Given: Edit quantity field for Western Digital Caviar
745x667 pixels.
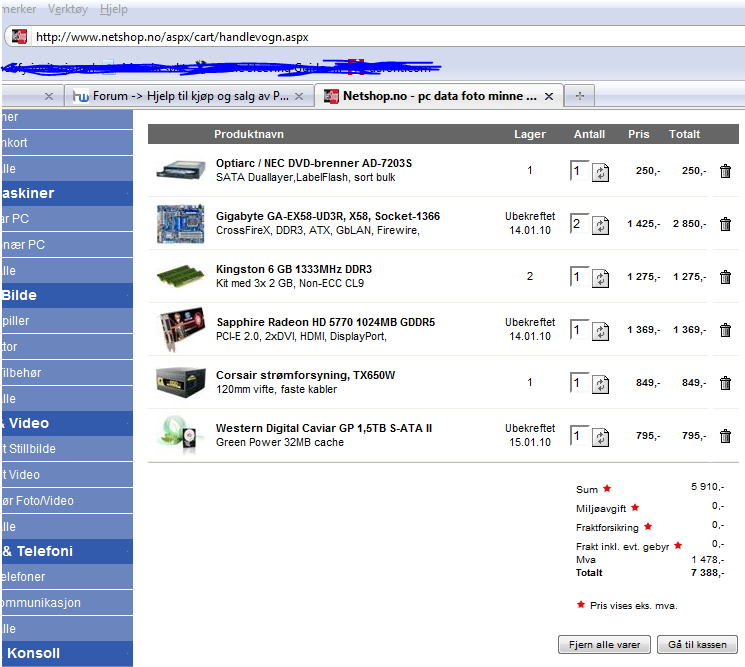Looking at the screenshot, I should (580, 435).
